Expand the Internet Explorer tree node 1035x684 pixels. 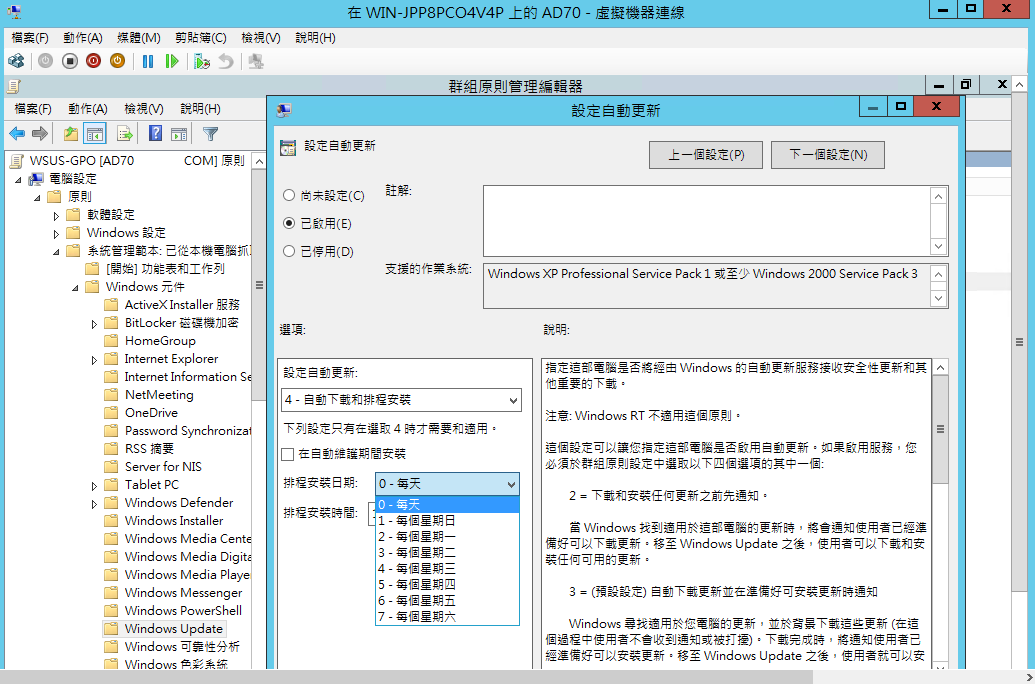click(94, 360)
